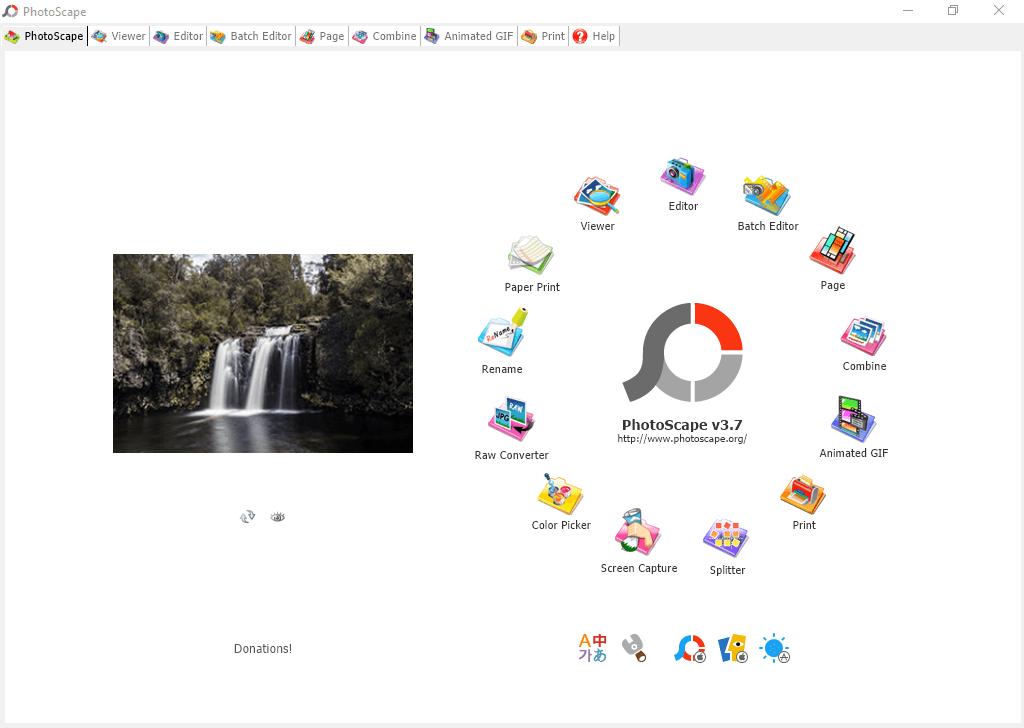Open the Help tab

(594, 36)
